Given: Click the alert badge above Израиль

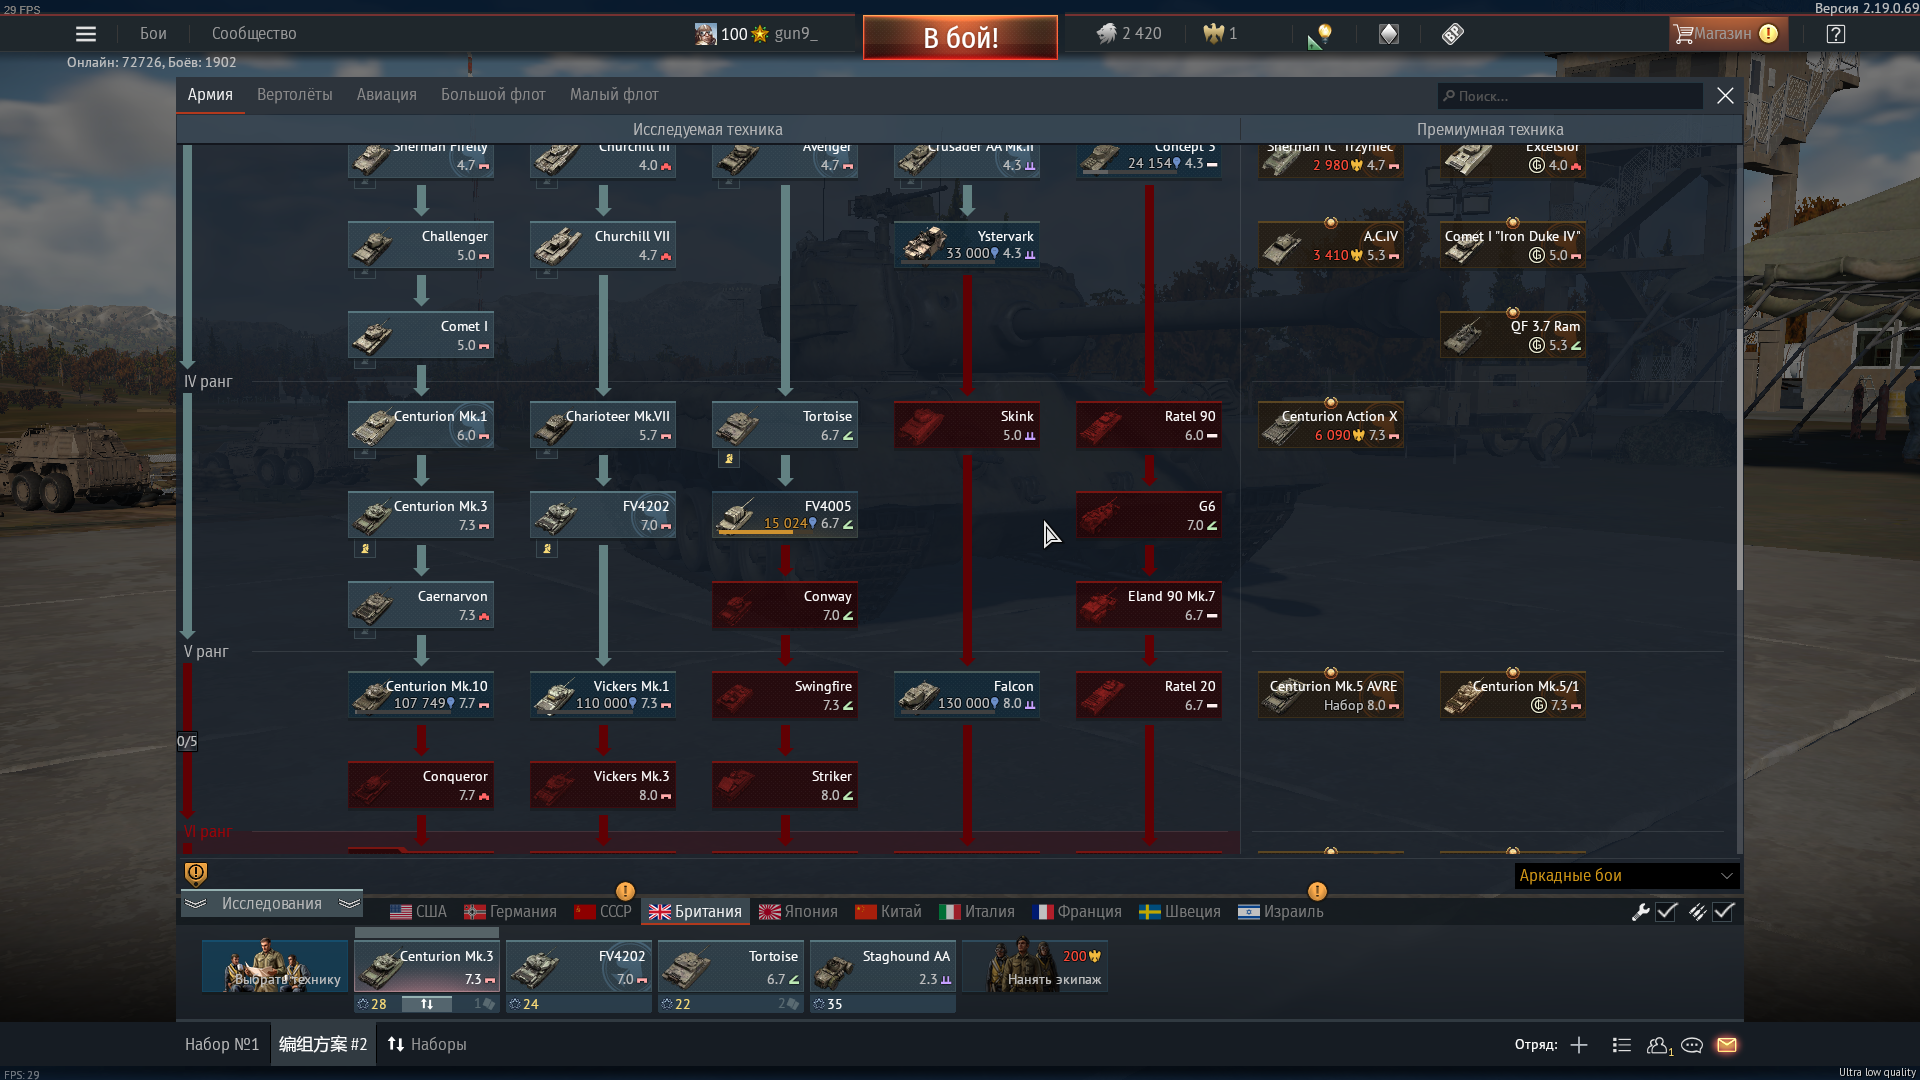Looking at the screenshot, I should click(1317, 891).
